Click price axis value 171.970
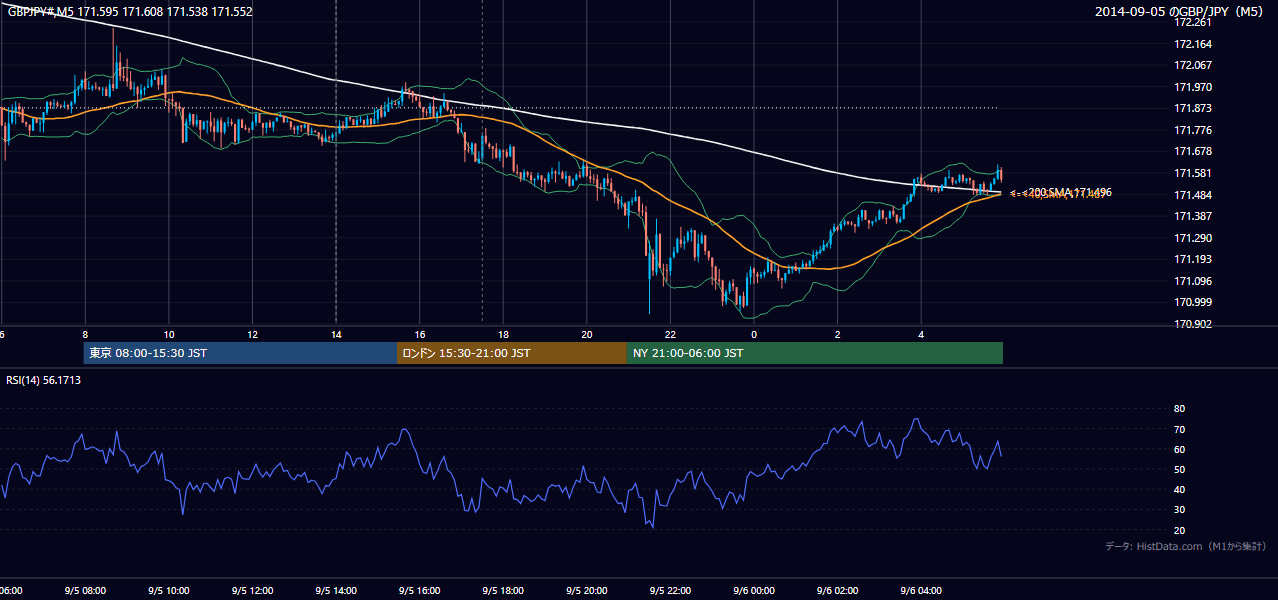Viewport: 1278px width, 600px height. (1193, 87)
